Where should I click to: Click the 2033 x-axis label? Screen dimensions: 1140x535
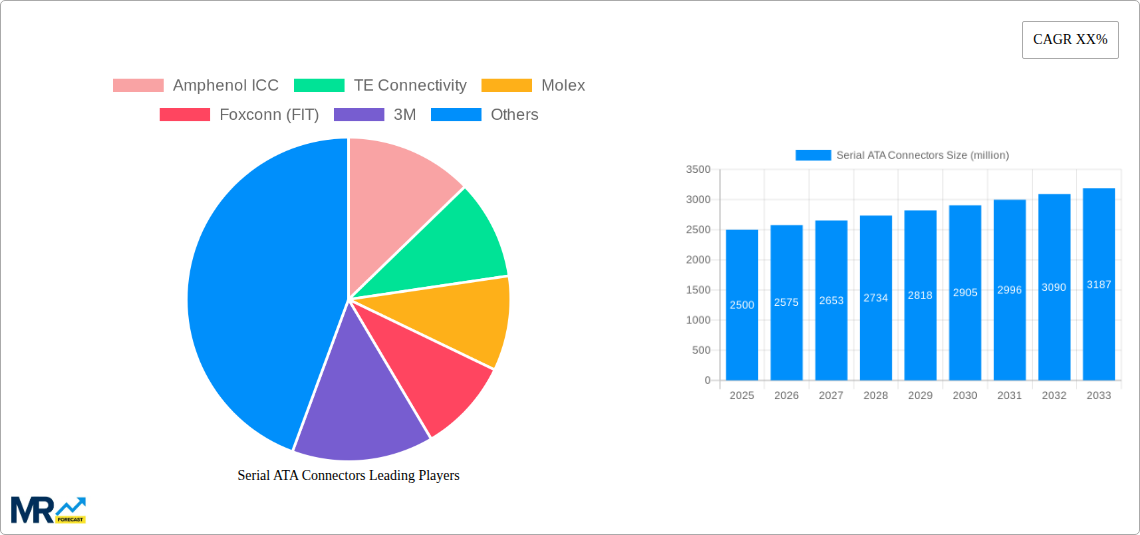pos(1099,395)
